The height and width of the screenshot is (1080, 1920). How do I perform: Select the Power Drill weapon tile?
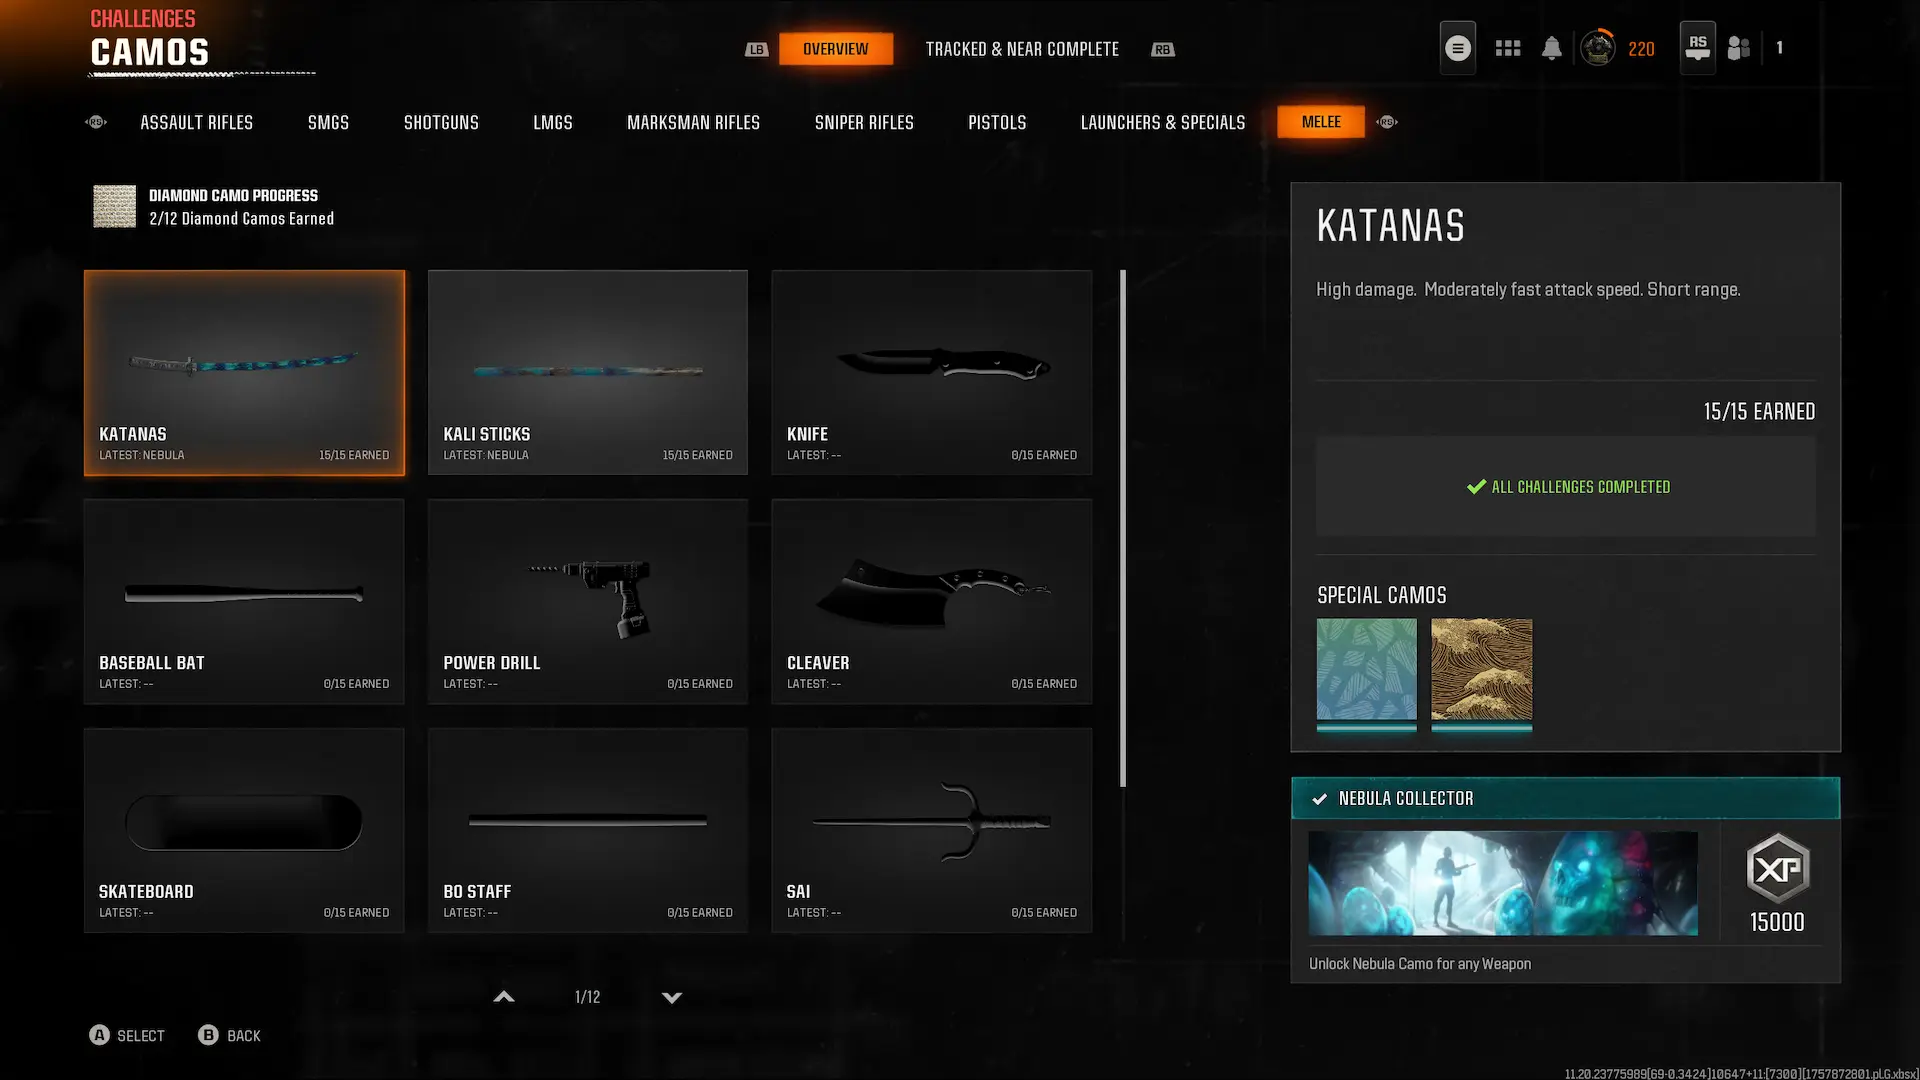pos(587,601)
